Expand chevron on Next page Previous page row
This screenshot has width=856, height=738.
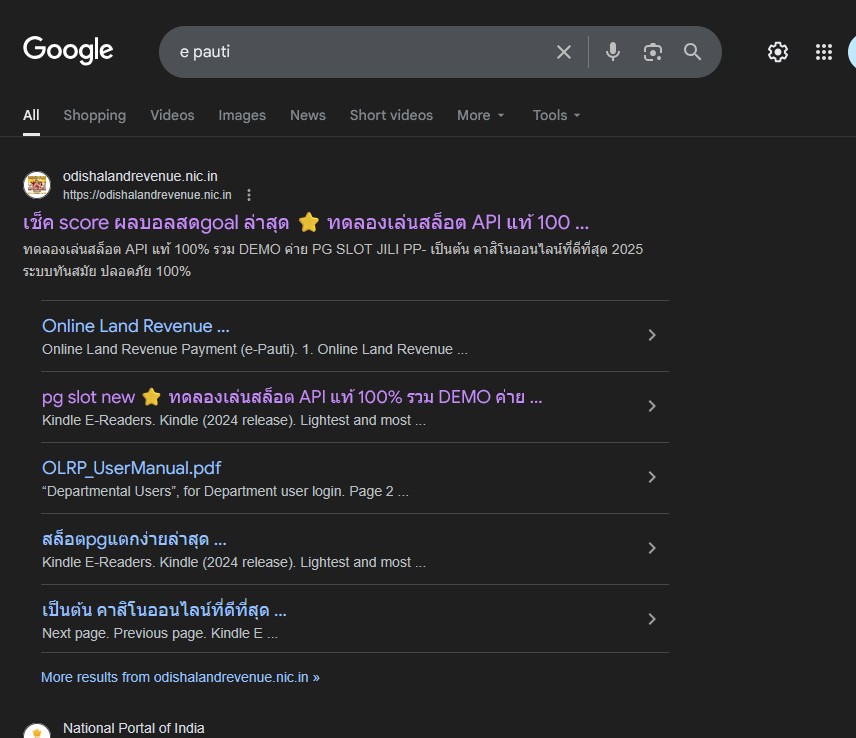click(652, 619)
